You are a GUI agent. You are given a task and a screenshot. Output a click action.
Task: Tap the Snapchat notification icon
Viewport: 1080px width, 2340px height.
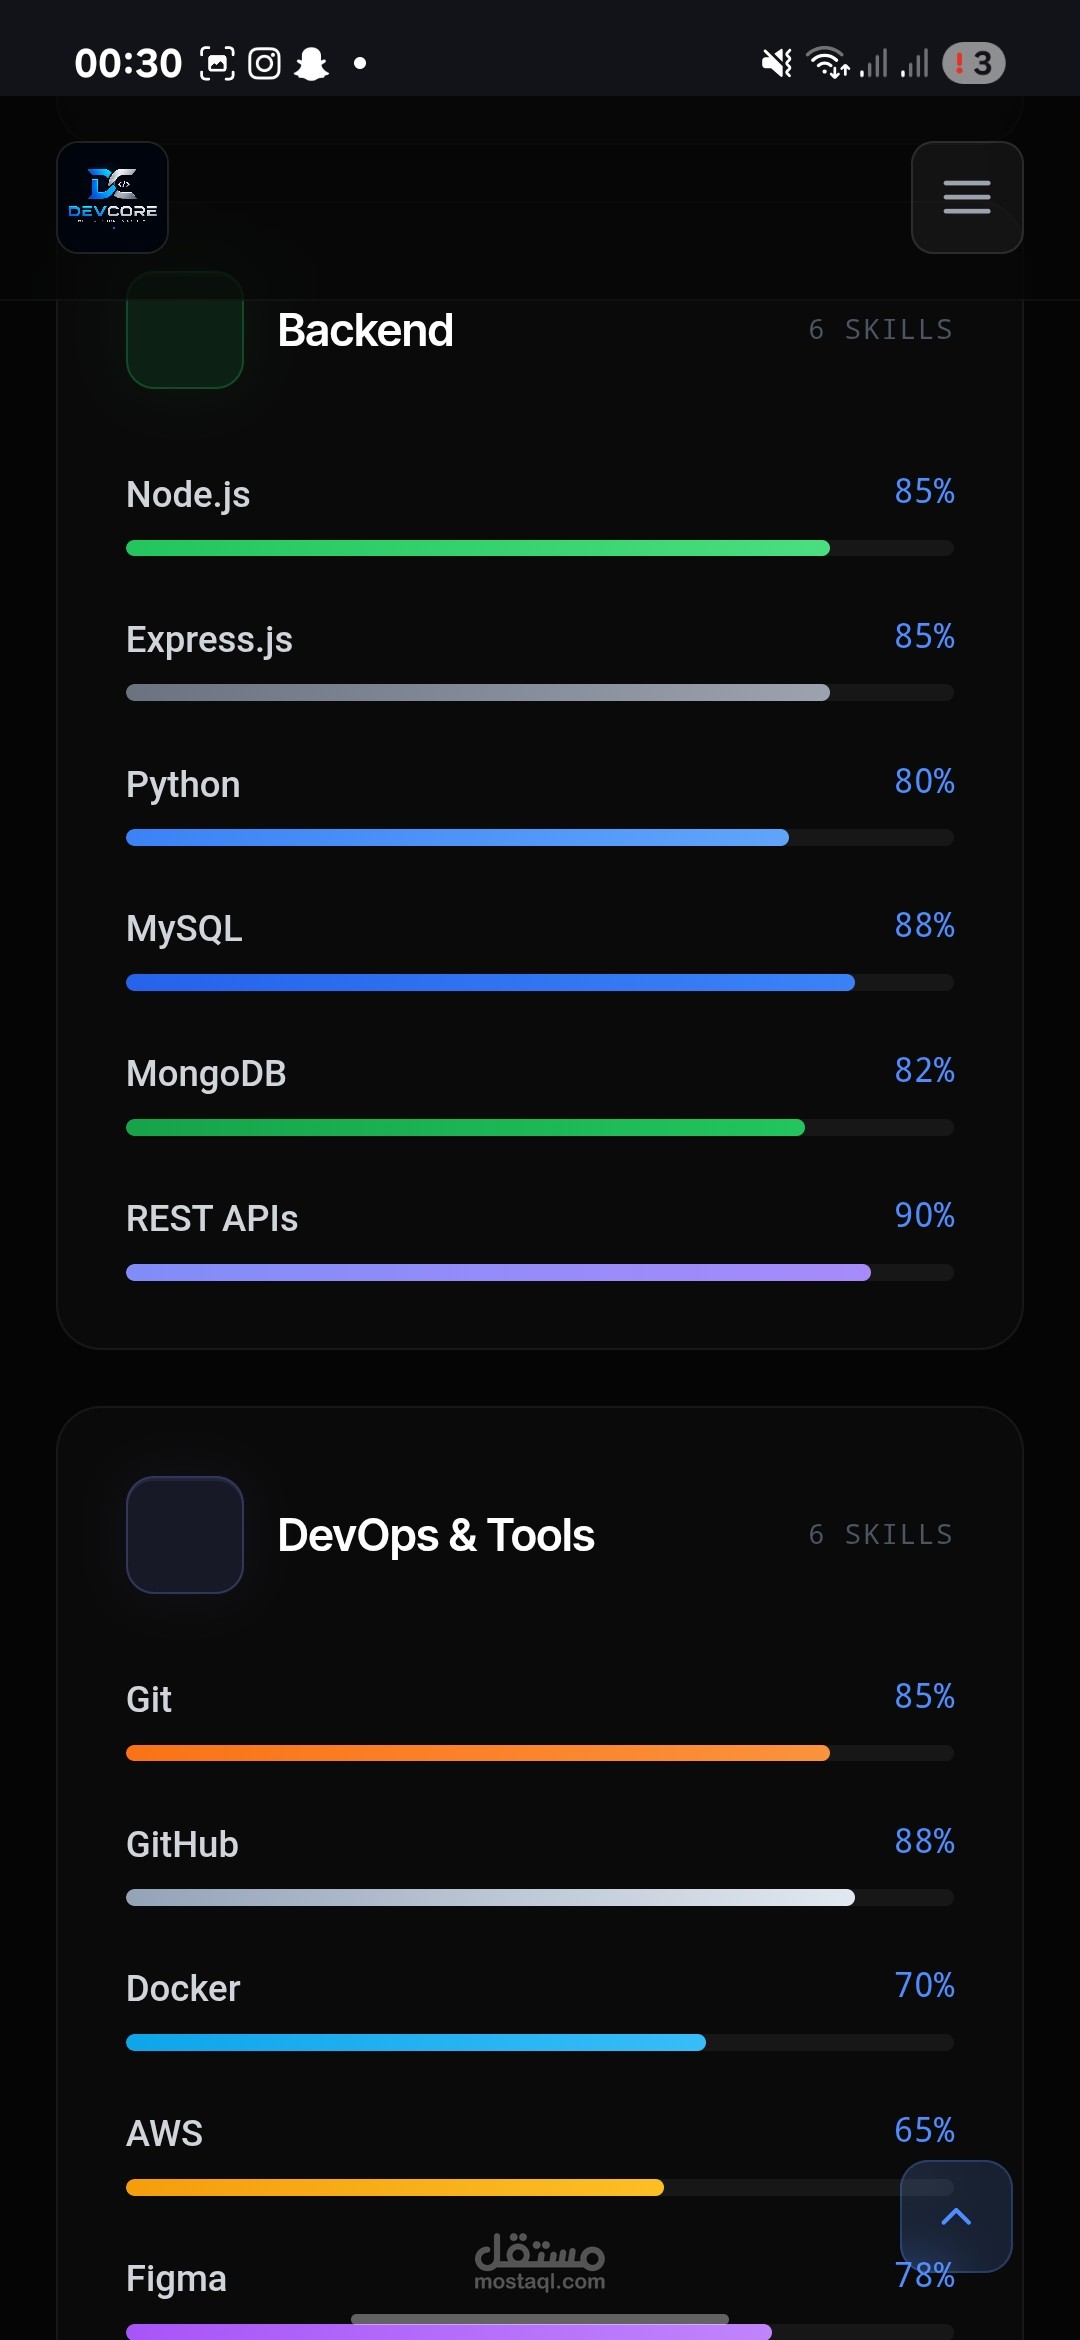point(312,63)
